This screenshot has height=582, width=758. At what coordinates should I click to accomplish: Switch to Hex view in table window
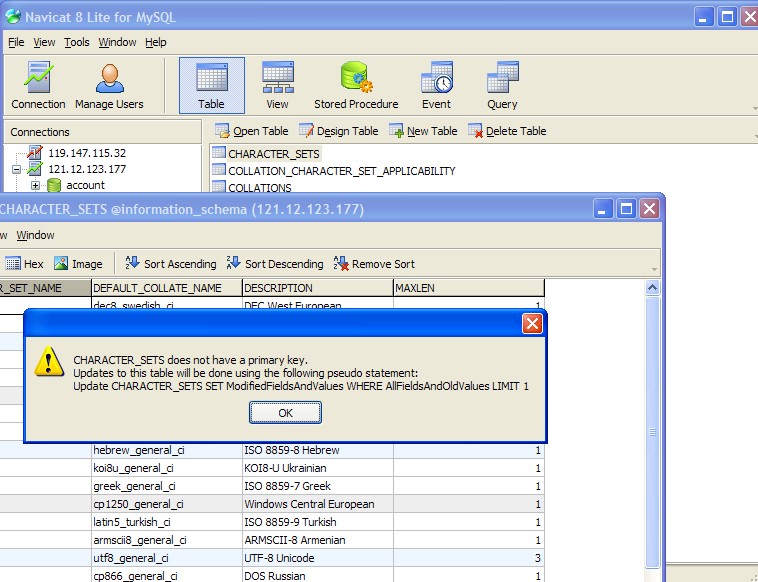click(x=24, y=264)
